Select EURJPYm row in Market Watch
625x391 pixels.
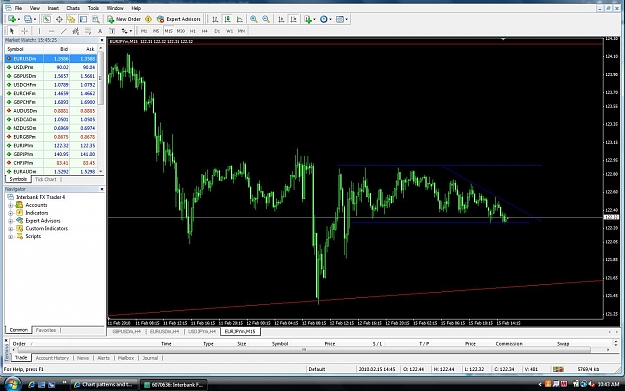coord(51,145)
